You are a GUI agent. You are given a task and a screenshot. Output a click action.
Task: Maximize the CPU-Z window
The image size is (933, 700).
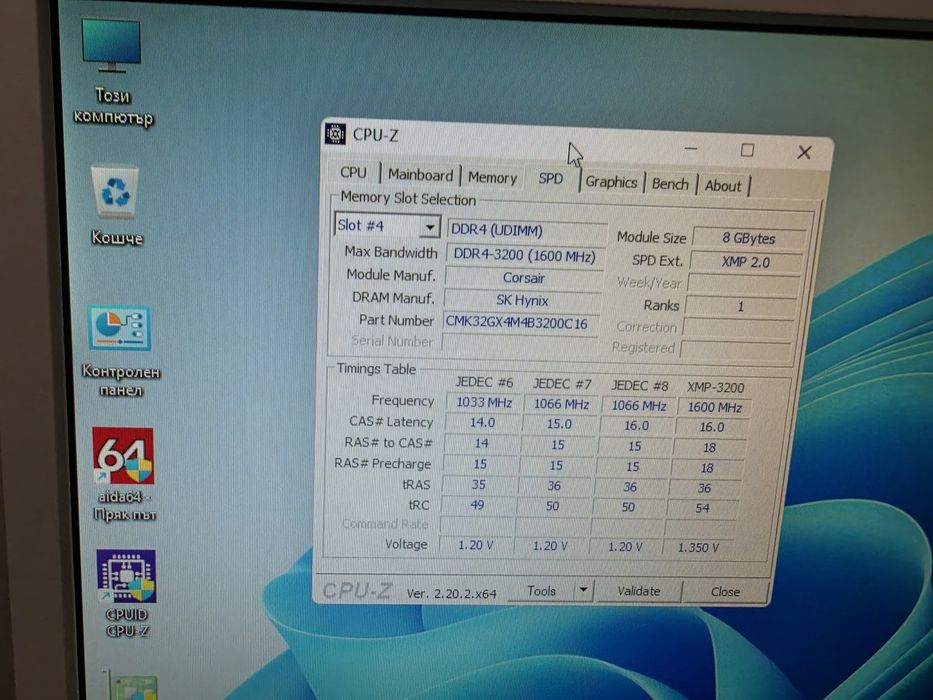point(747,150)
